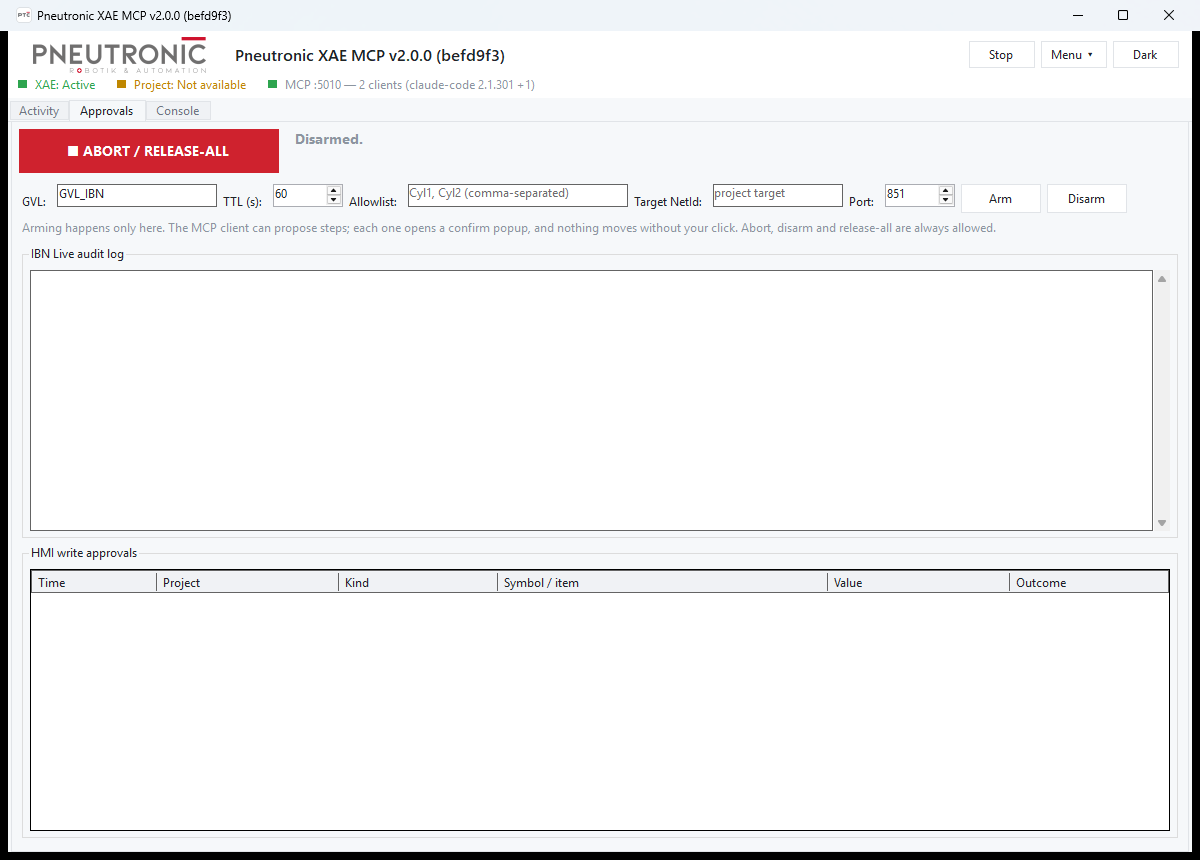The image size is (1200, 860).
Task: Maximize the Pneutronic XAE MCP window
Action: tap(1123, 15)
